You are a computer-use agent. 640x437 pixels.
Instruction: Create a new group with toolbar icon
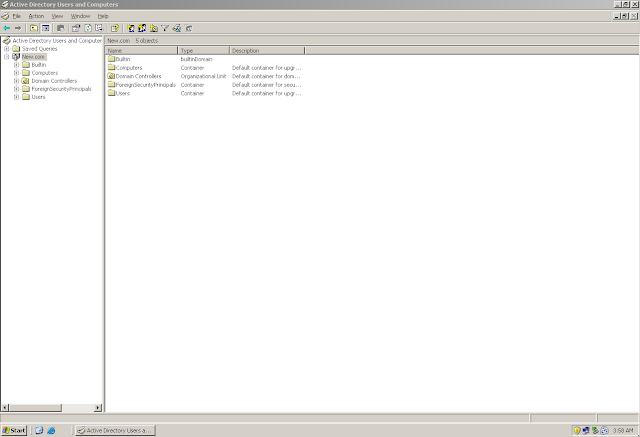tap(142, 28)
